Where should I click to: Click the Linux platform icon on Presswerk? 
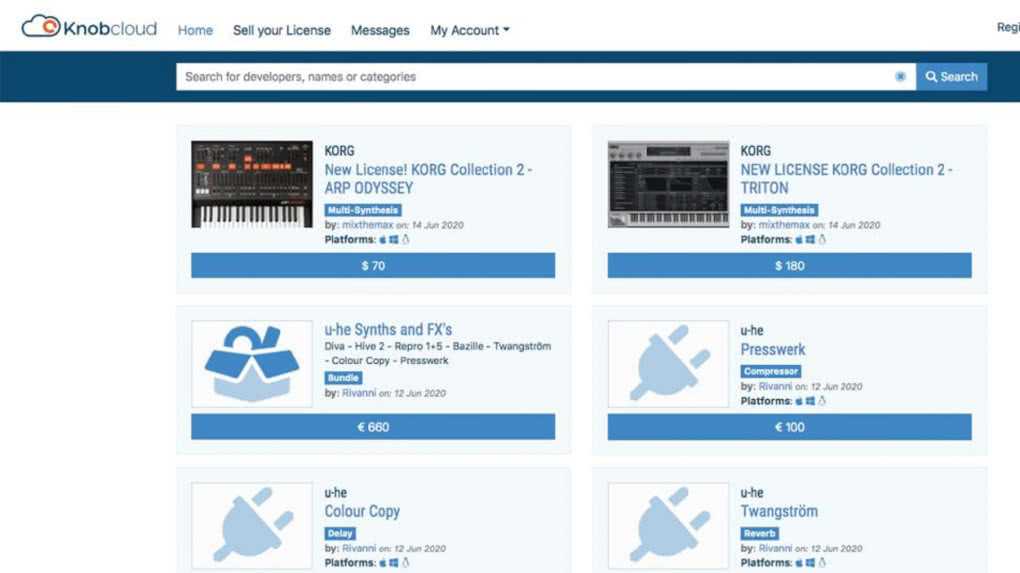(x=822, y=401)
